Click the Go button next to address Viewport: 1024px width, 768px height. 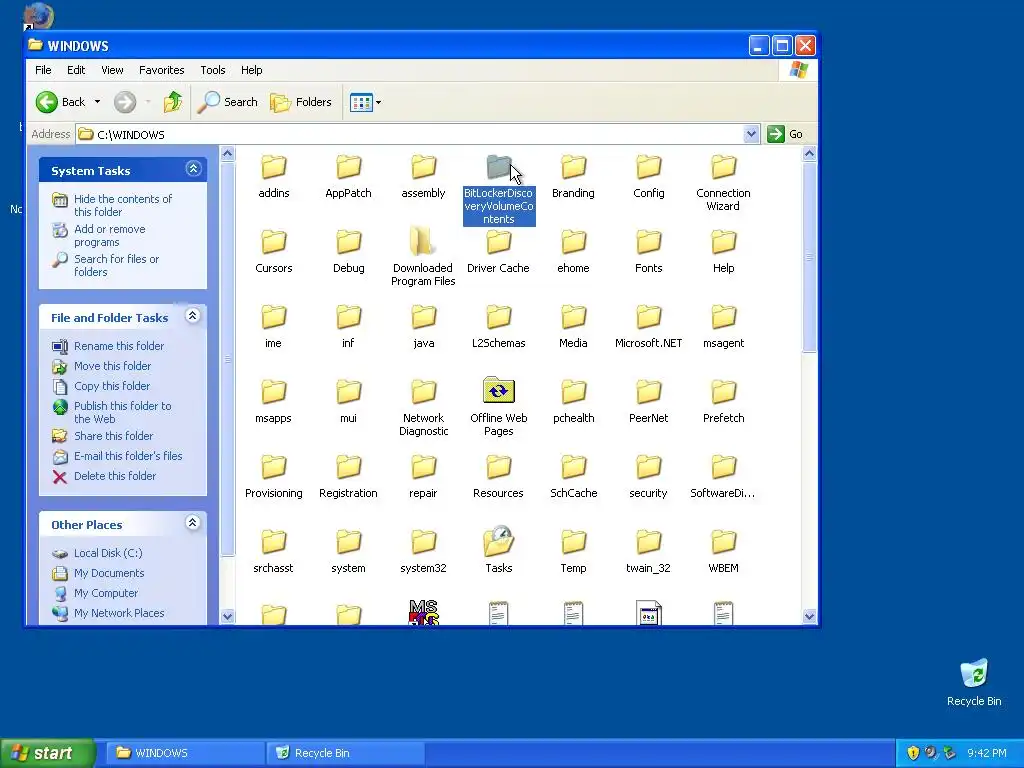[x=786, y=134]
